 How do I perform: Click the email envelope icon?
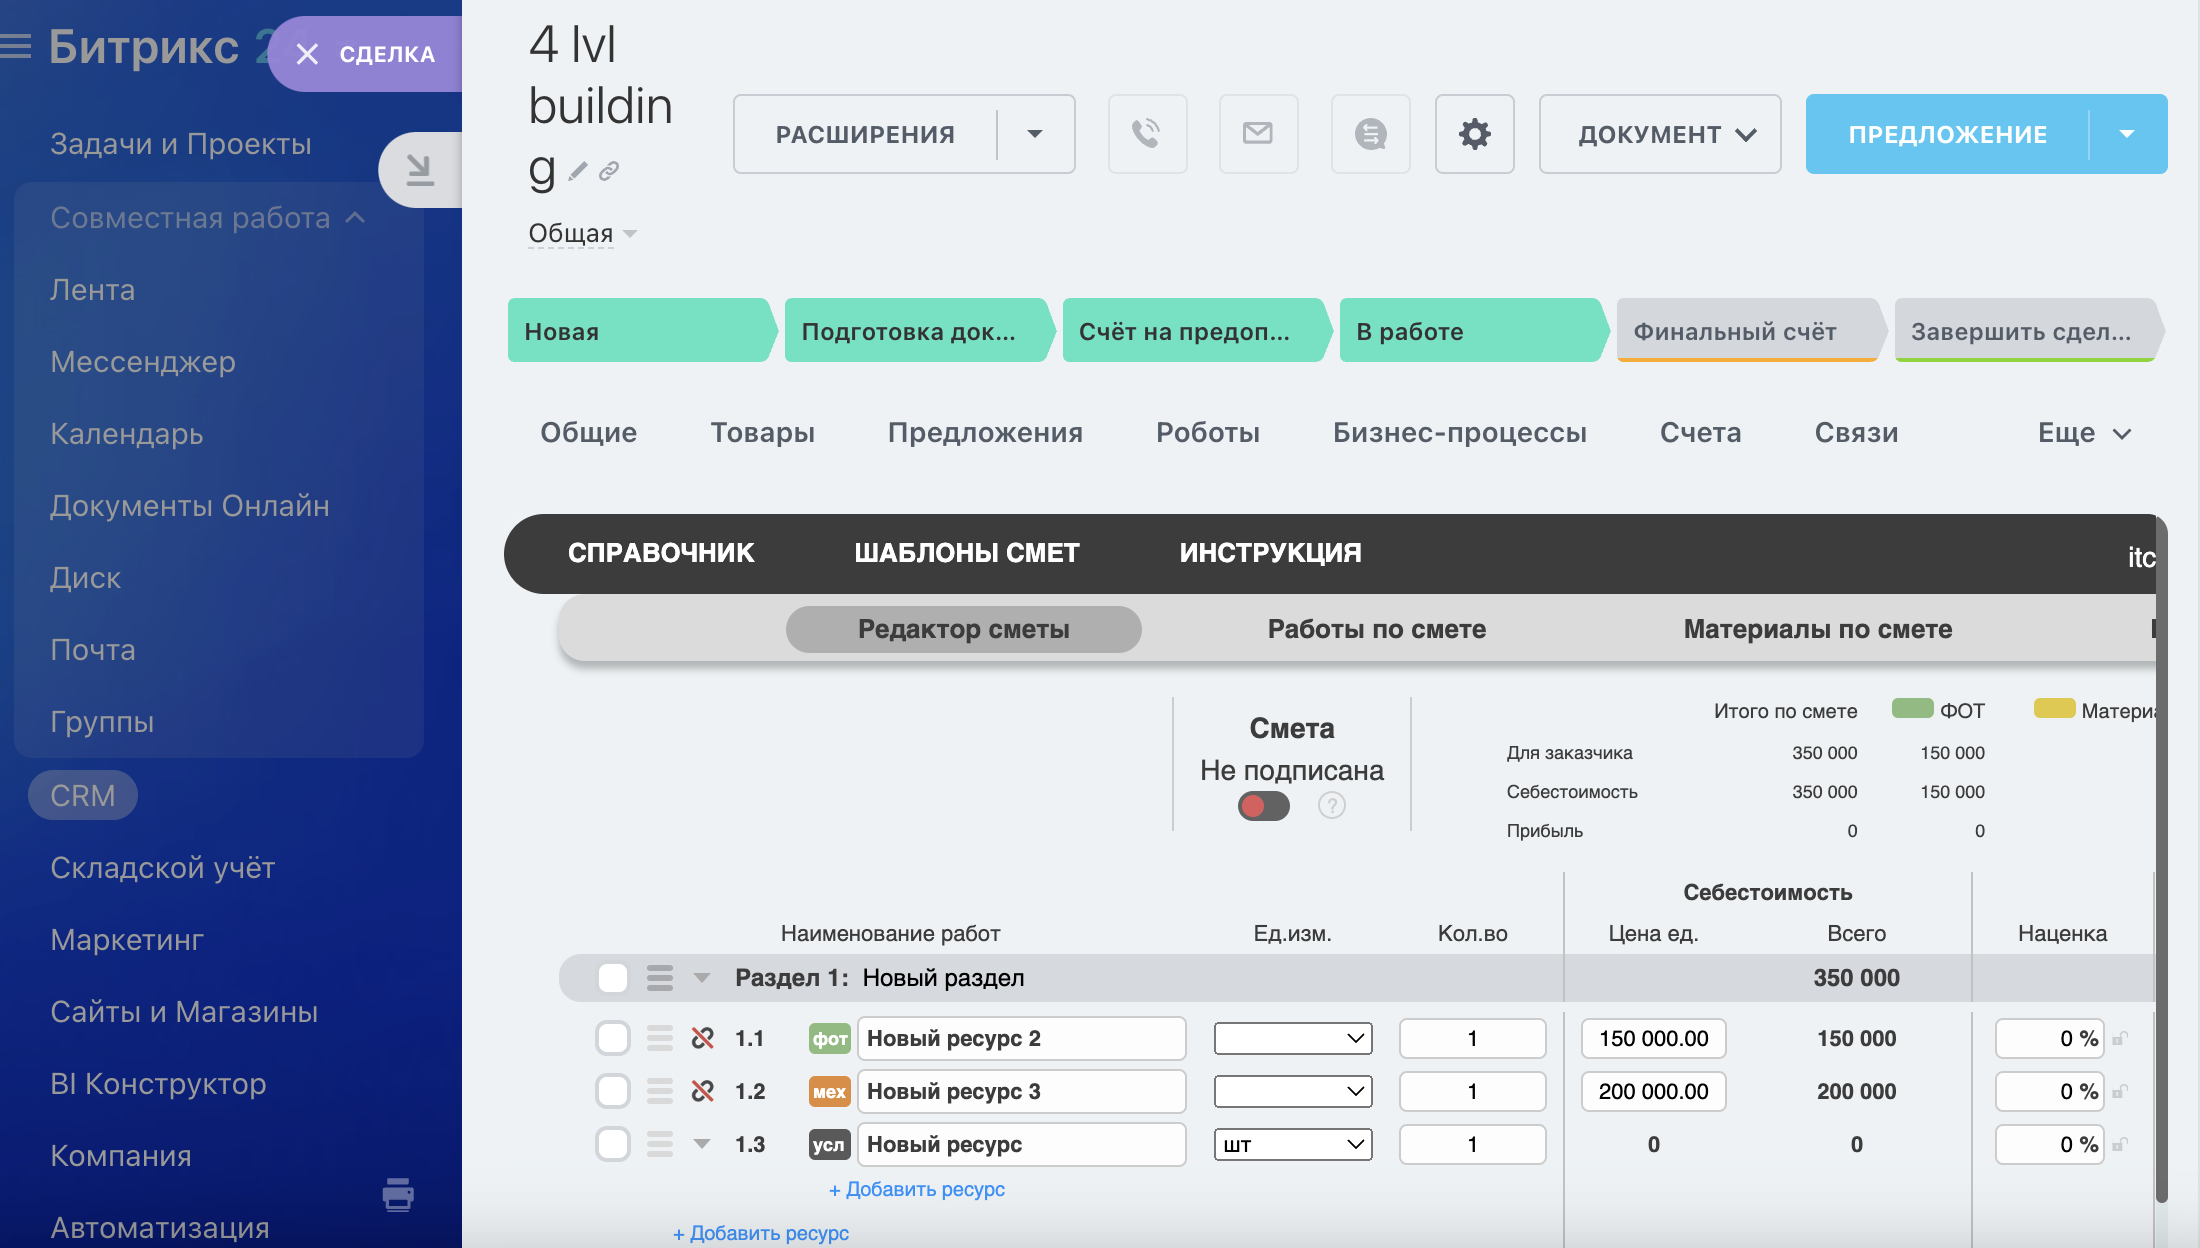(1258, 134)
